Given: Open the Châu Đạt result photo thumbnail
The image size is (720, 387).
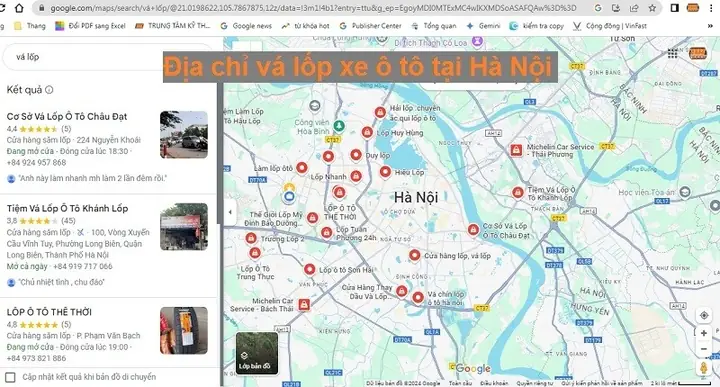Looking at the screenshot, I should pos(184,135).
